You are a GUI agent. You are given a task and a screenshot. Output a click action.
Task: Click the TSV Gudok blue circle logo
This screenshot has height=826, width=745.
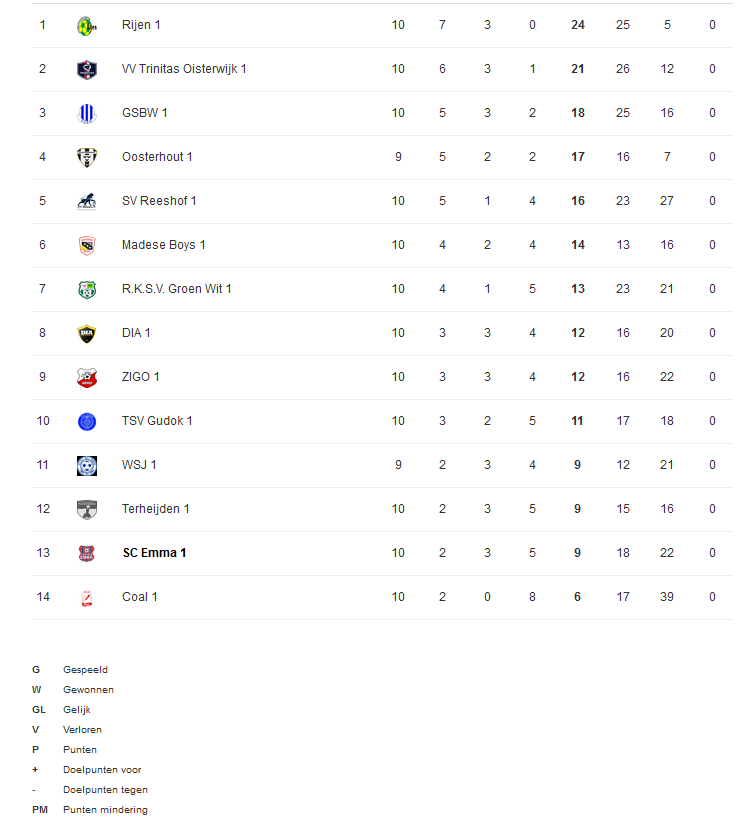[x=87, y=421]
